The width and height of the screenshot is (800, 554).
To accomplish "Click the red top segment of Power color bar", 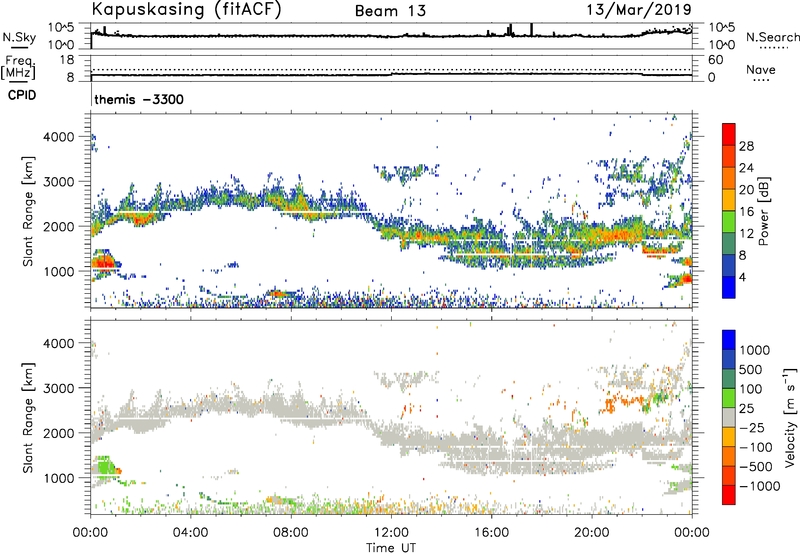I will click(729, 135).
